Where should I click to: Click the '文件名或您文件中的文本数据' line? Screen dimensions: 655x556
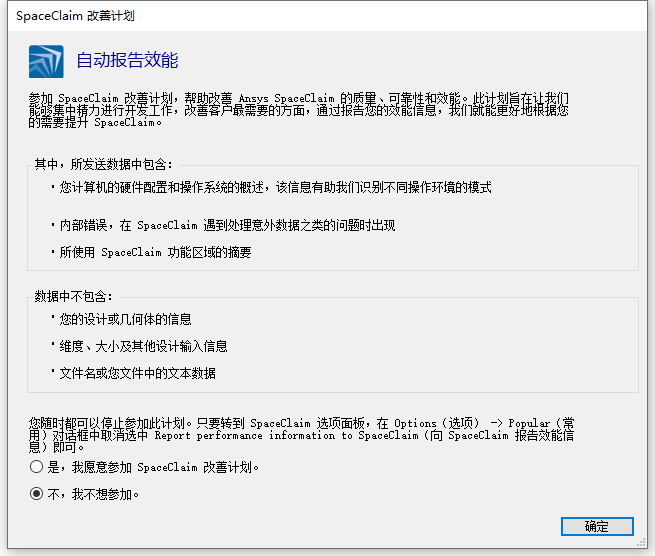point(133,373)
